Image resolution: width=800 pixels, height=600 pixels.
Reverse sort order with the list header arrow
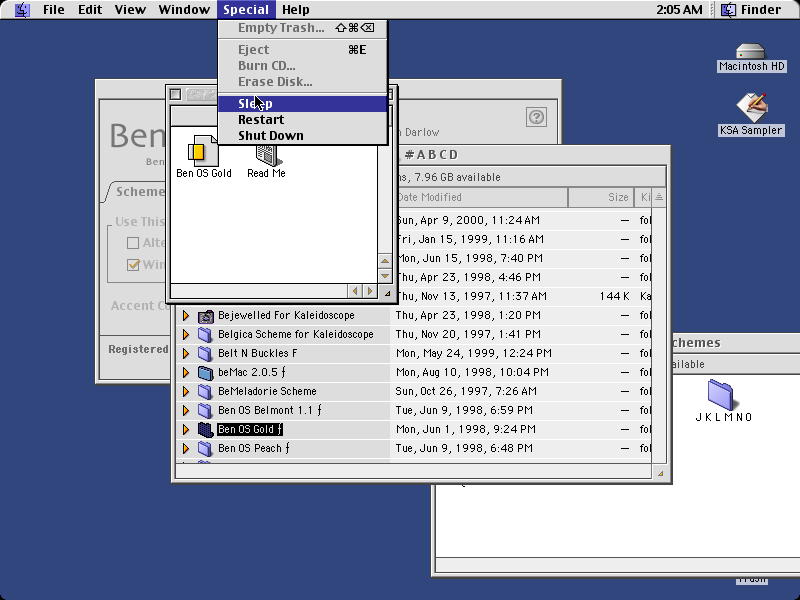(x=659, y=197)
